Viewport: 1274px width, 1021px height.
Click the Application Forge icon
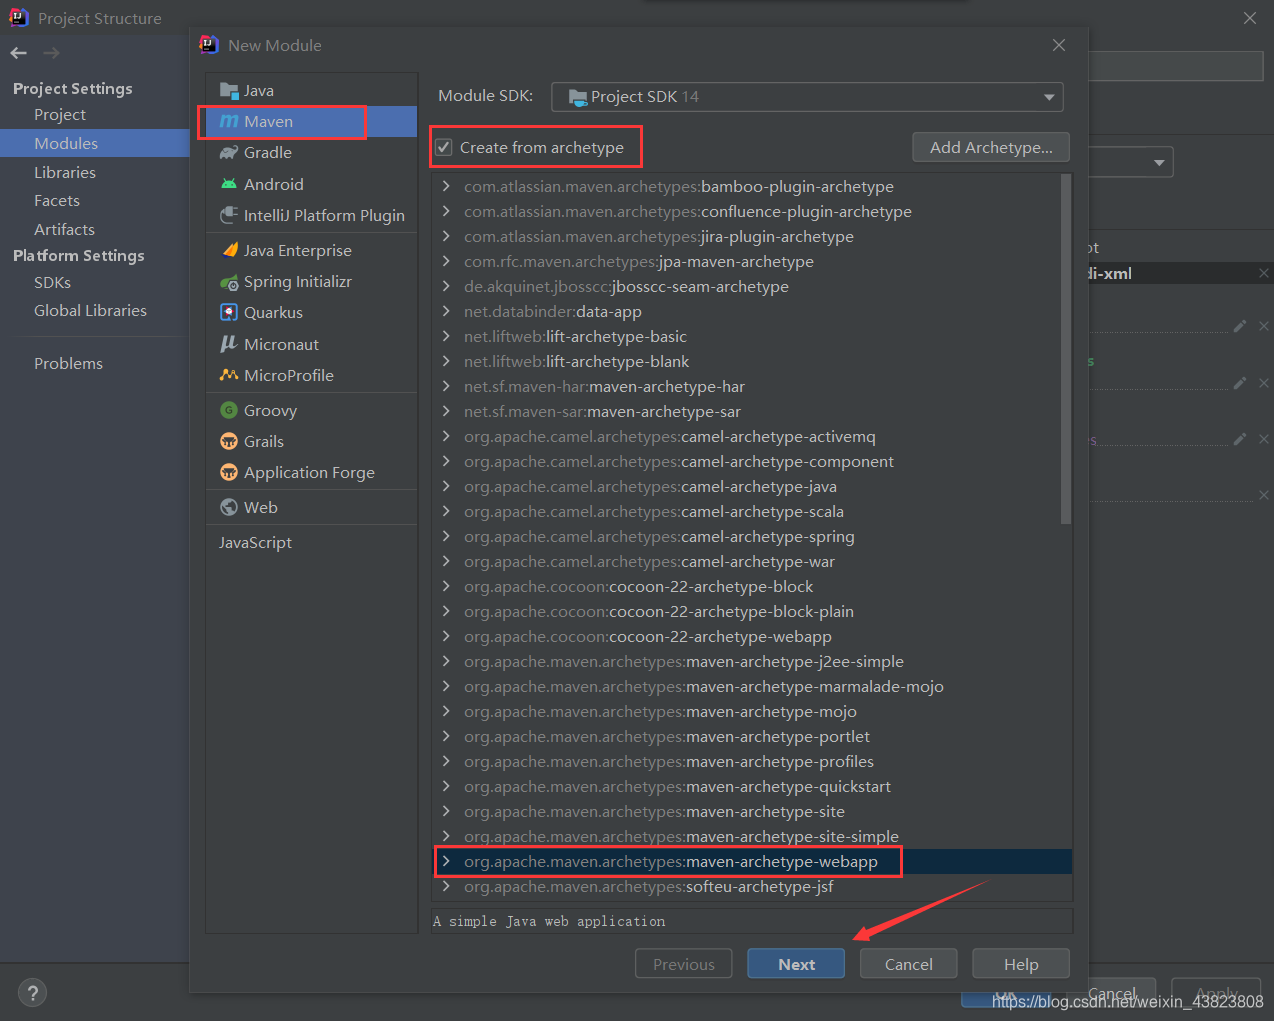tap(229, 472)
